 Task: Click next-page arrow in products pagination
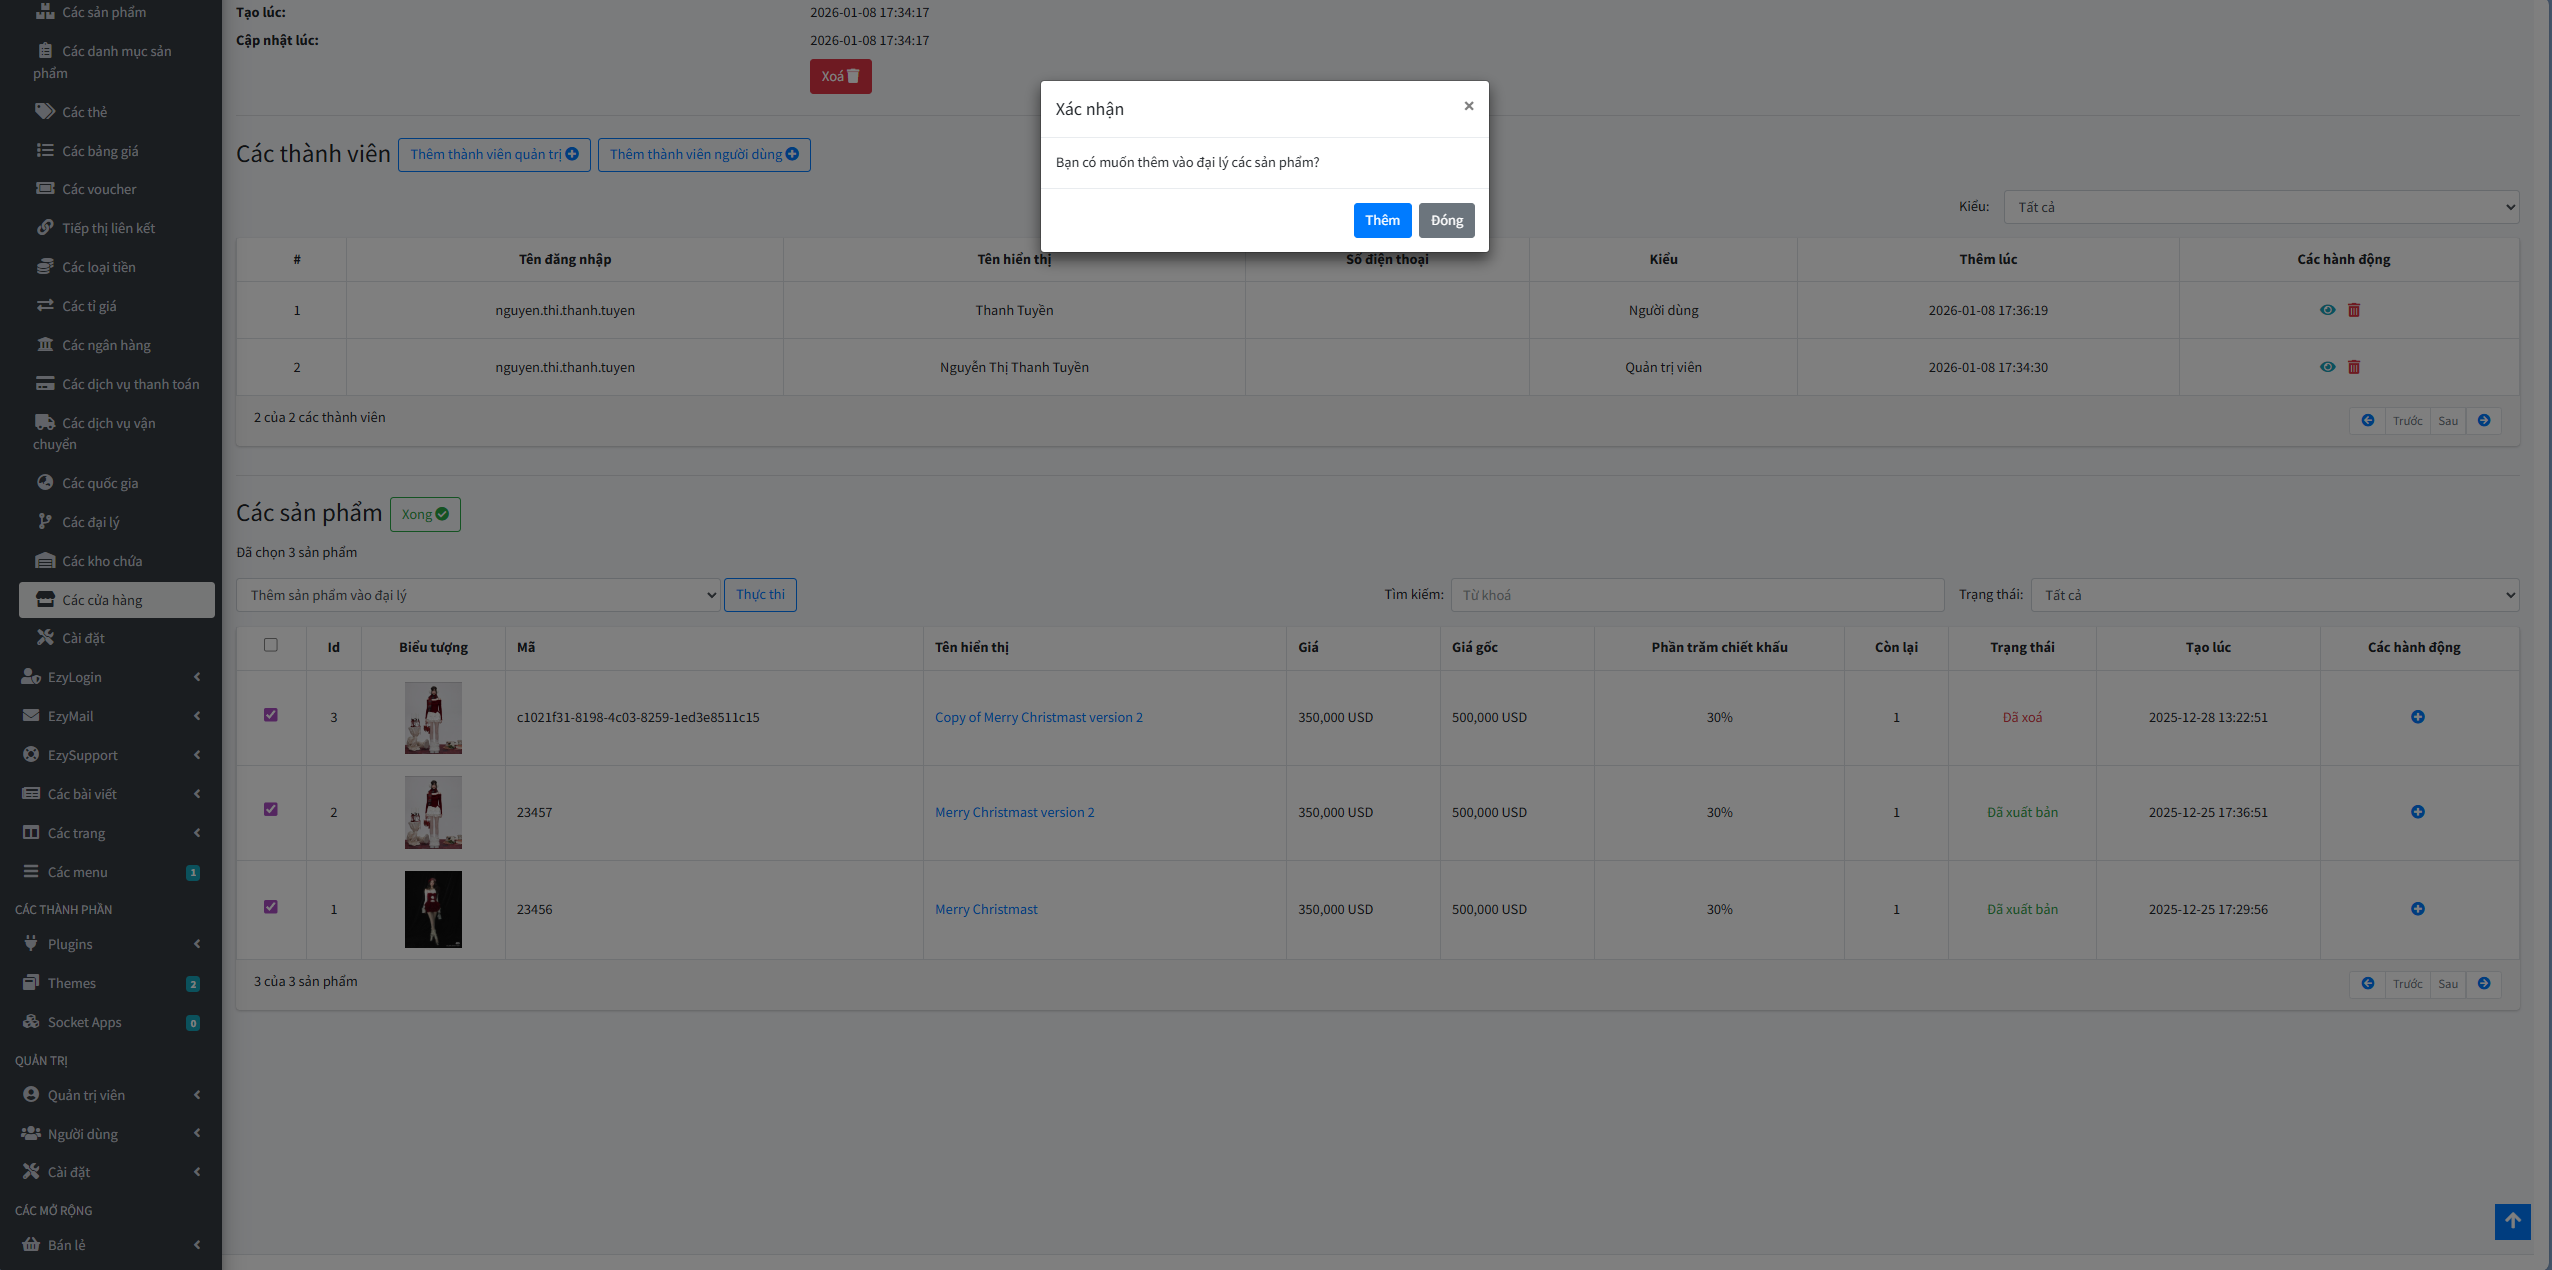point(2484,984)
